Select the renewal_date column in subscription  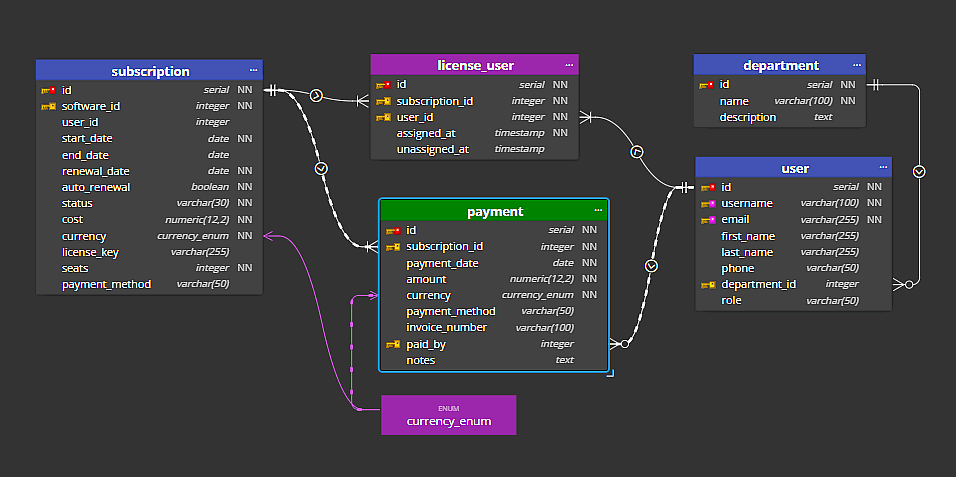[149, 171]
